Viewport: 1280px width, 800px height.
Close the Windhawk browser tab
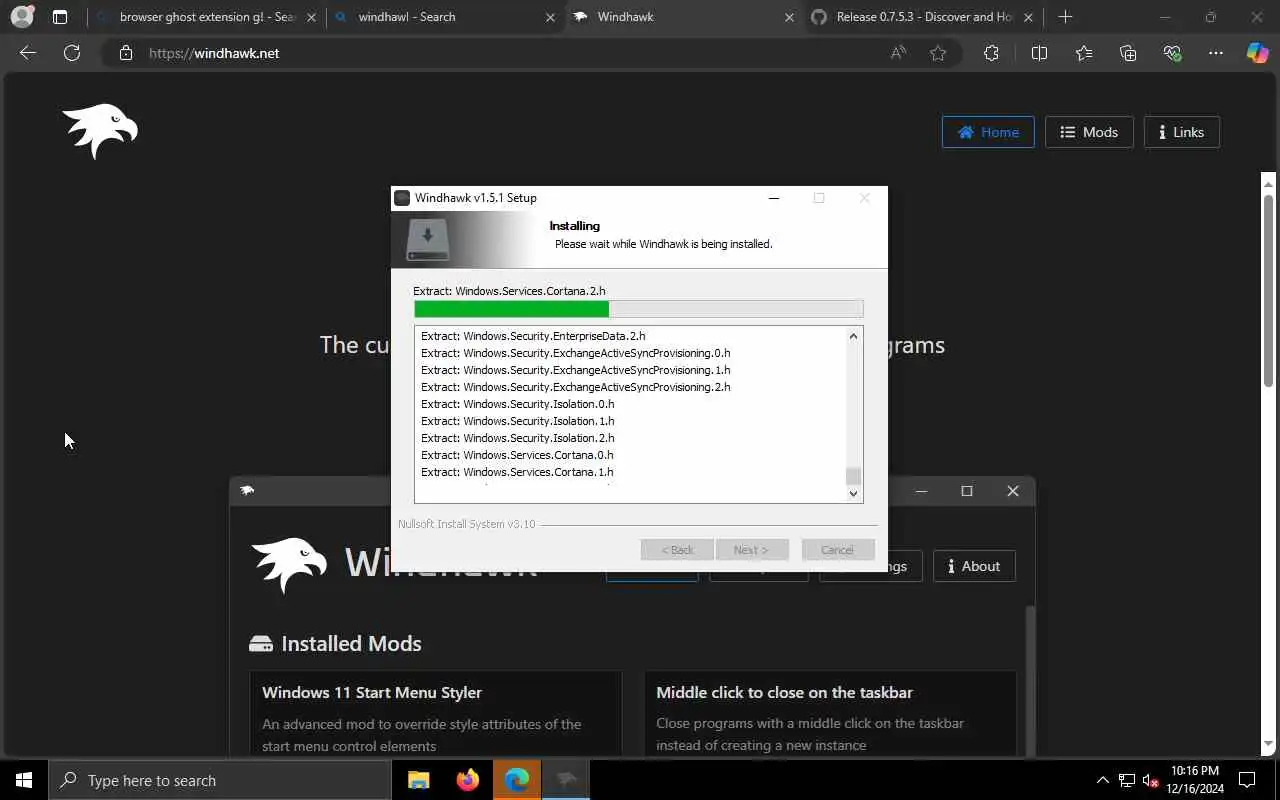pos(789,17)
